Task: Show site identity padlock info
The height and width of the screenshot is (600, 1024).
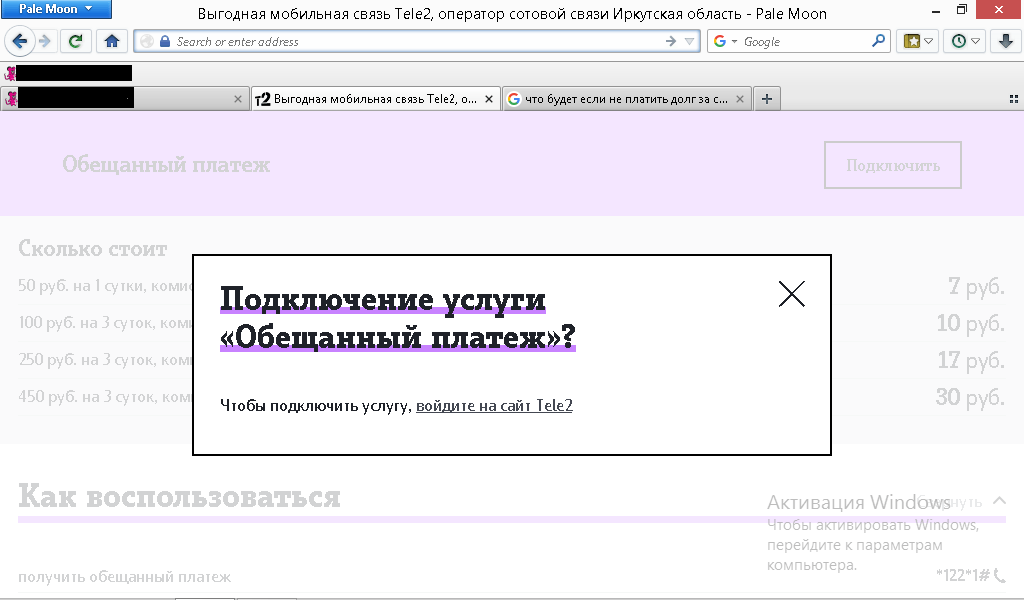Action: click(165, 41)
